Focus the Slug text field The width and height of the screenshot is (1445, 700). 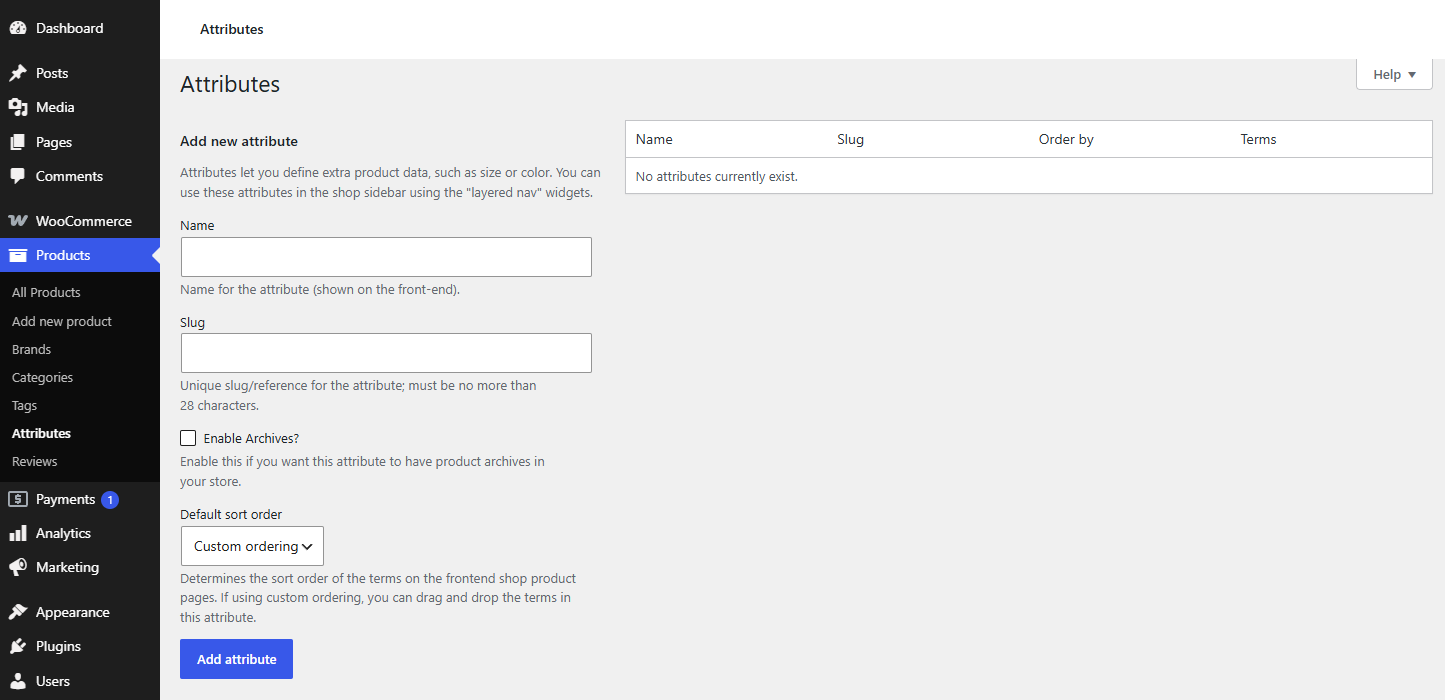click(386, 353)
